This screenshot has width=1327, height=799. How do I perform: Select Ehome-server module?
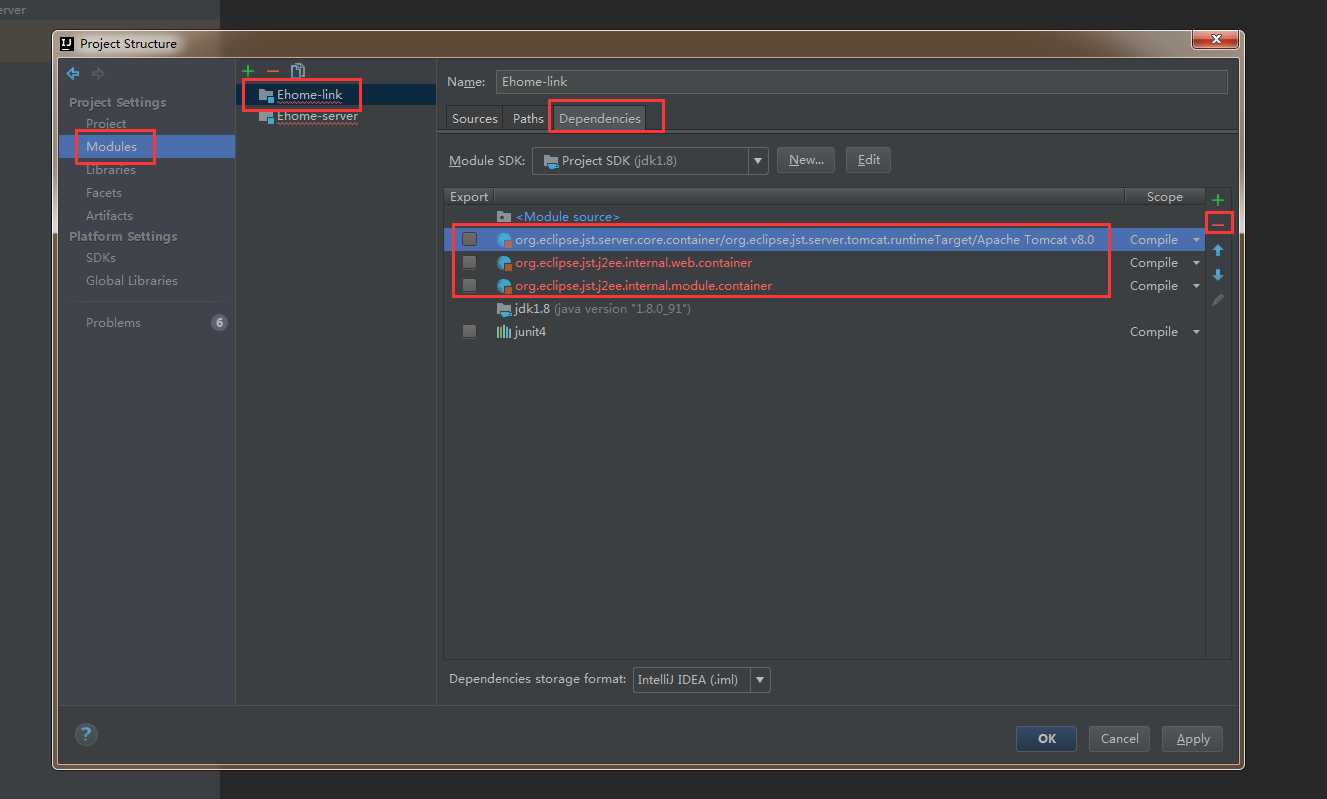(318, 116)
